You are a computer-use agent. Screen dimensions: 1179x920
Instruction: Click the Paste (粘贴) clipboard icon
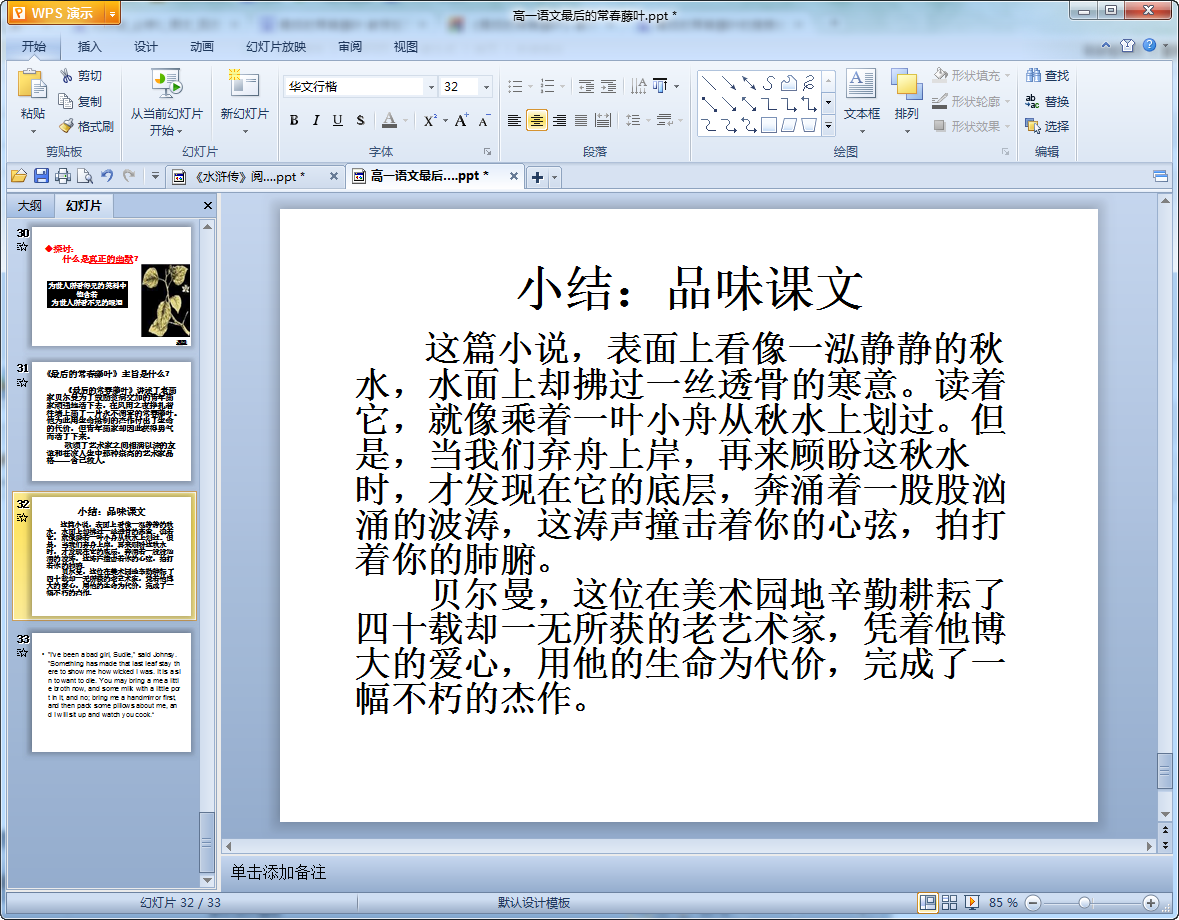coord(32,84)
